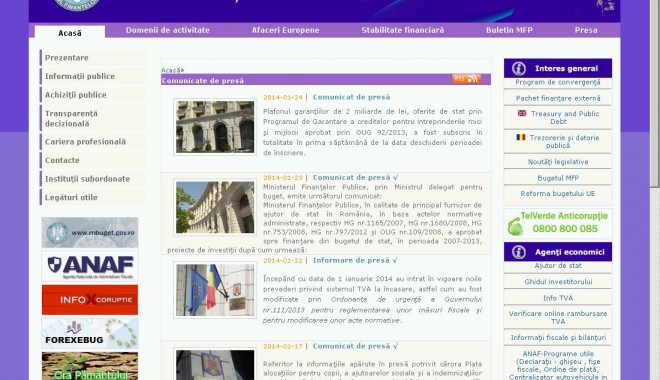Open the FOREXEBUG banner
Screen dimensions: 660x380
90,333
